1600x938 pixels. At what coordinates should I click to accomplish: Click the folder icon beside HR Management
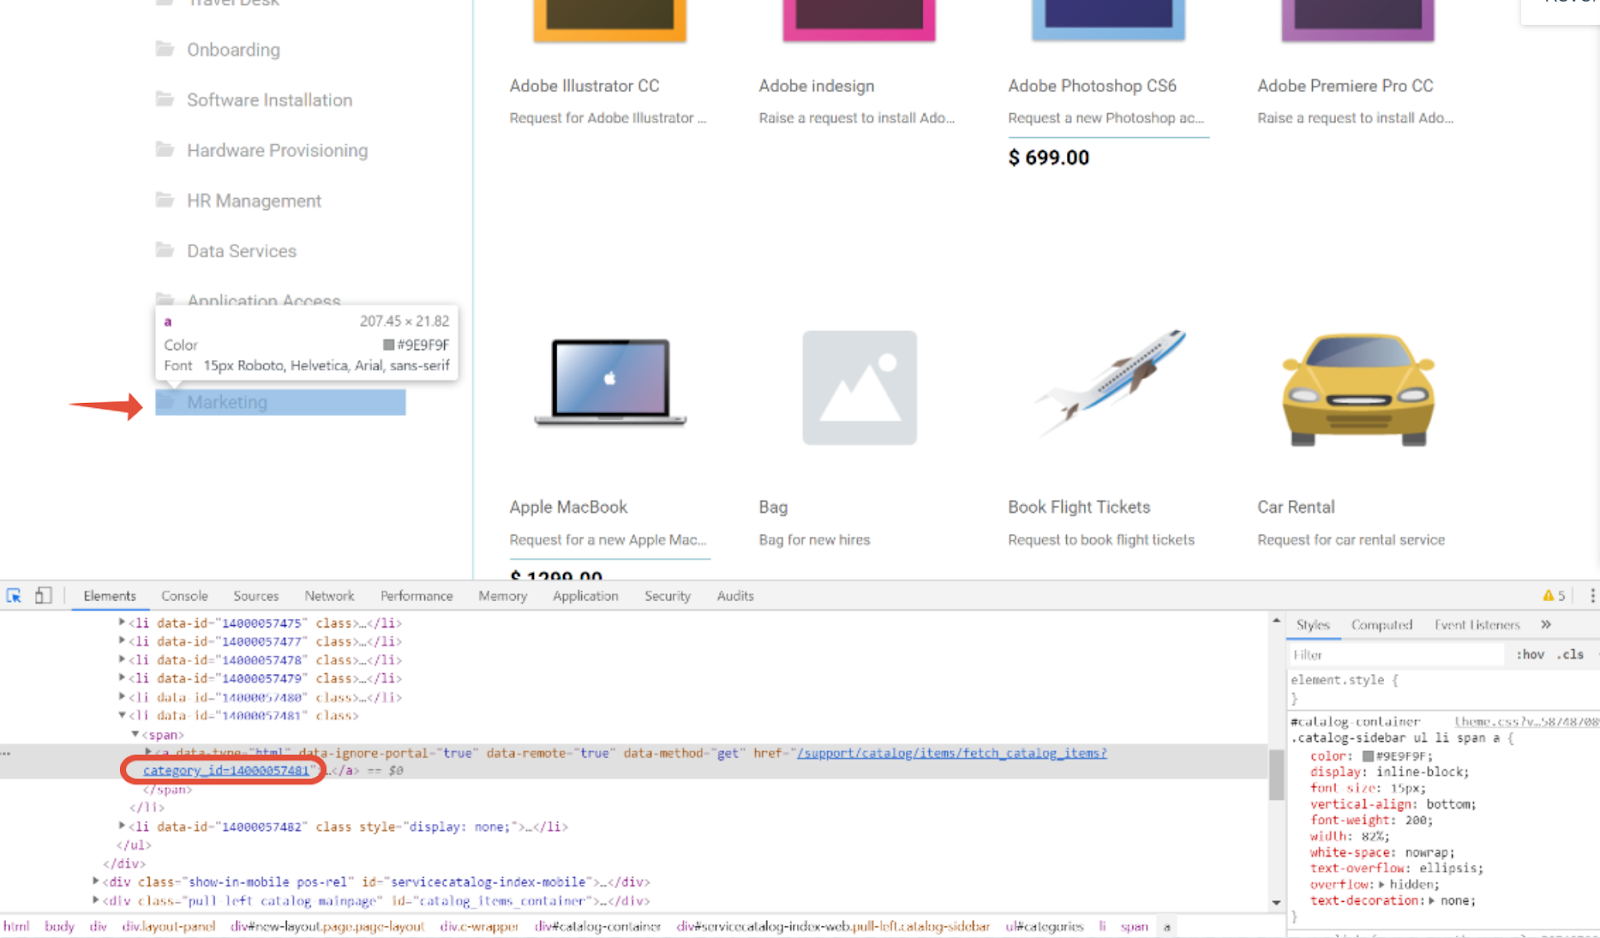tap(165, 200)
